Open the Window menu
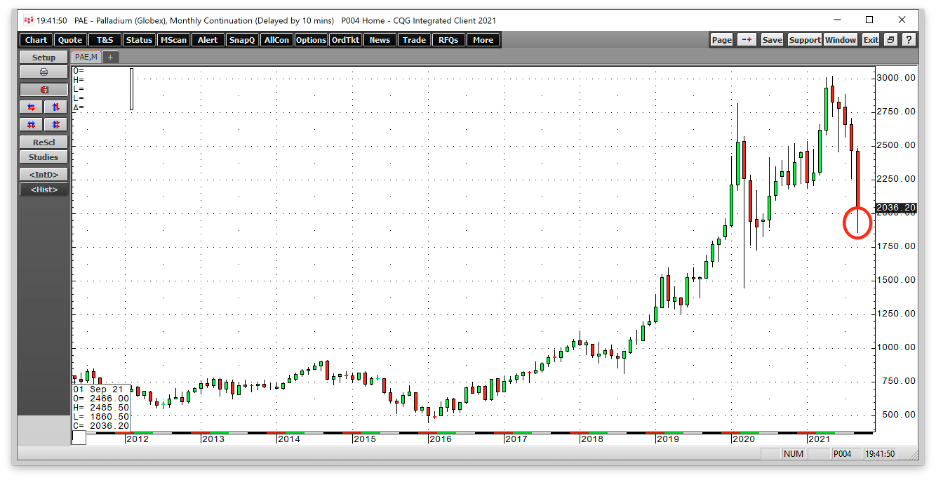 click(840, 40)
